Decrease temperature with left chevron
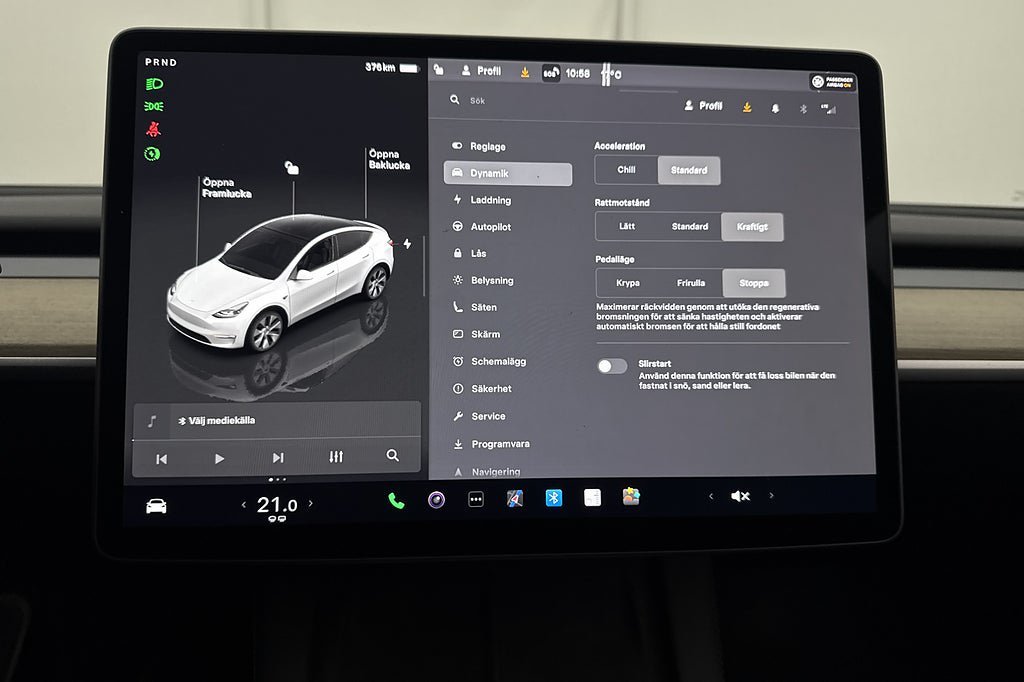This screenshot has height=682, width=1024. [243, 505]
